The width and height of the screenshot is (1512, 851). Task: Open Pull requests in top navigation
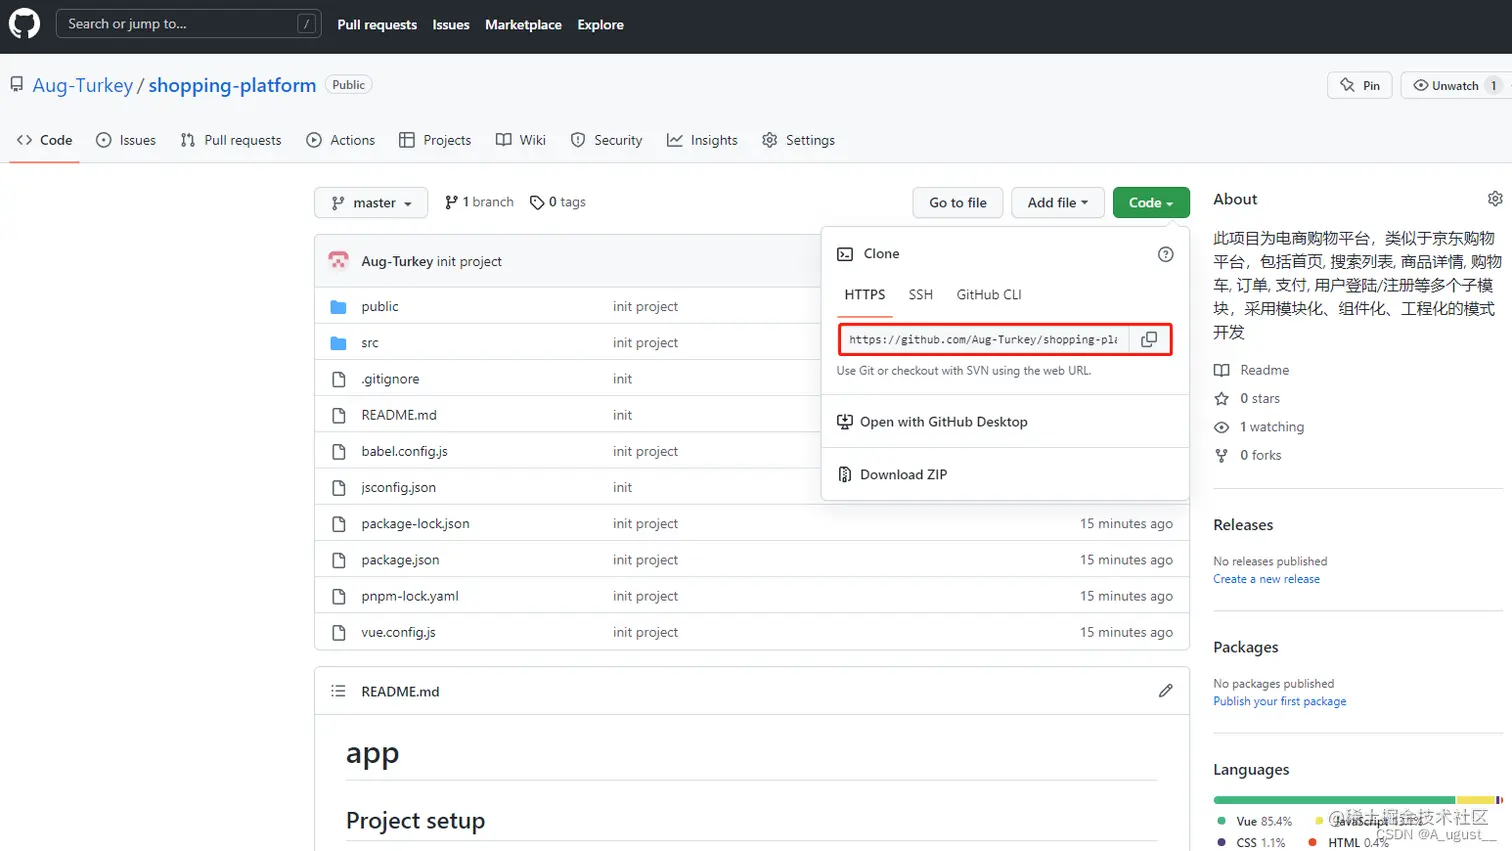(377, 25)
